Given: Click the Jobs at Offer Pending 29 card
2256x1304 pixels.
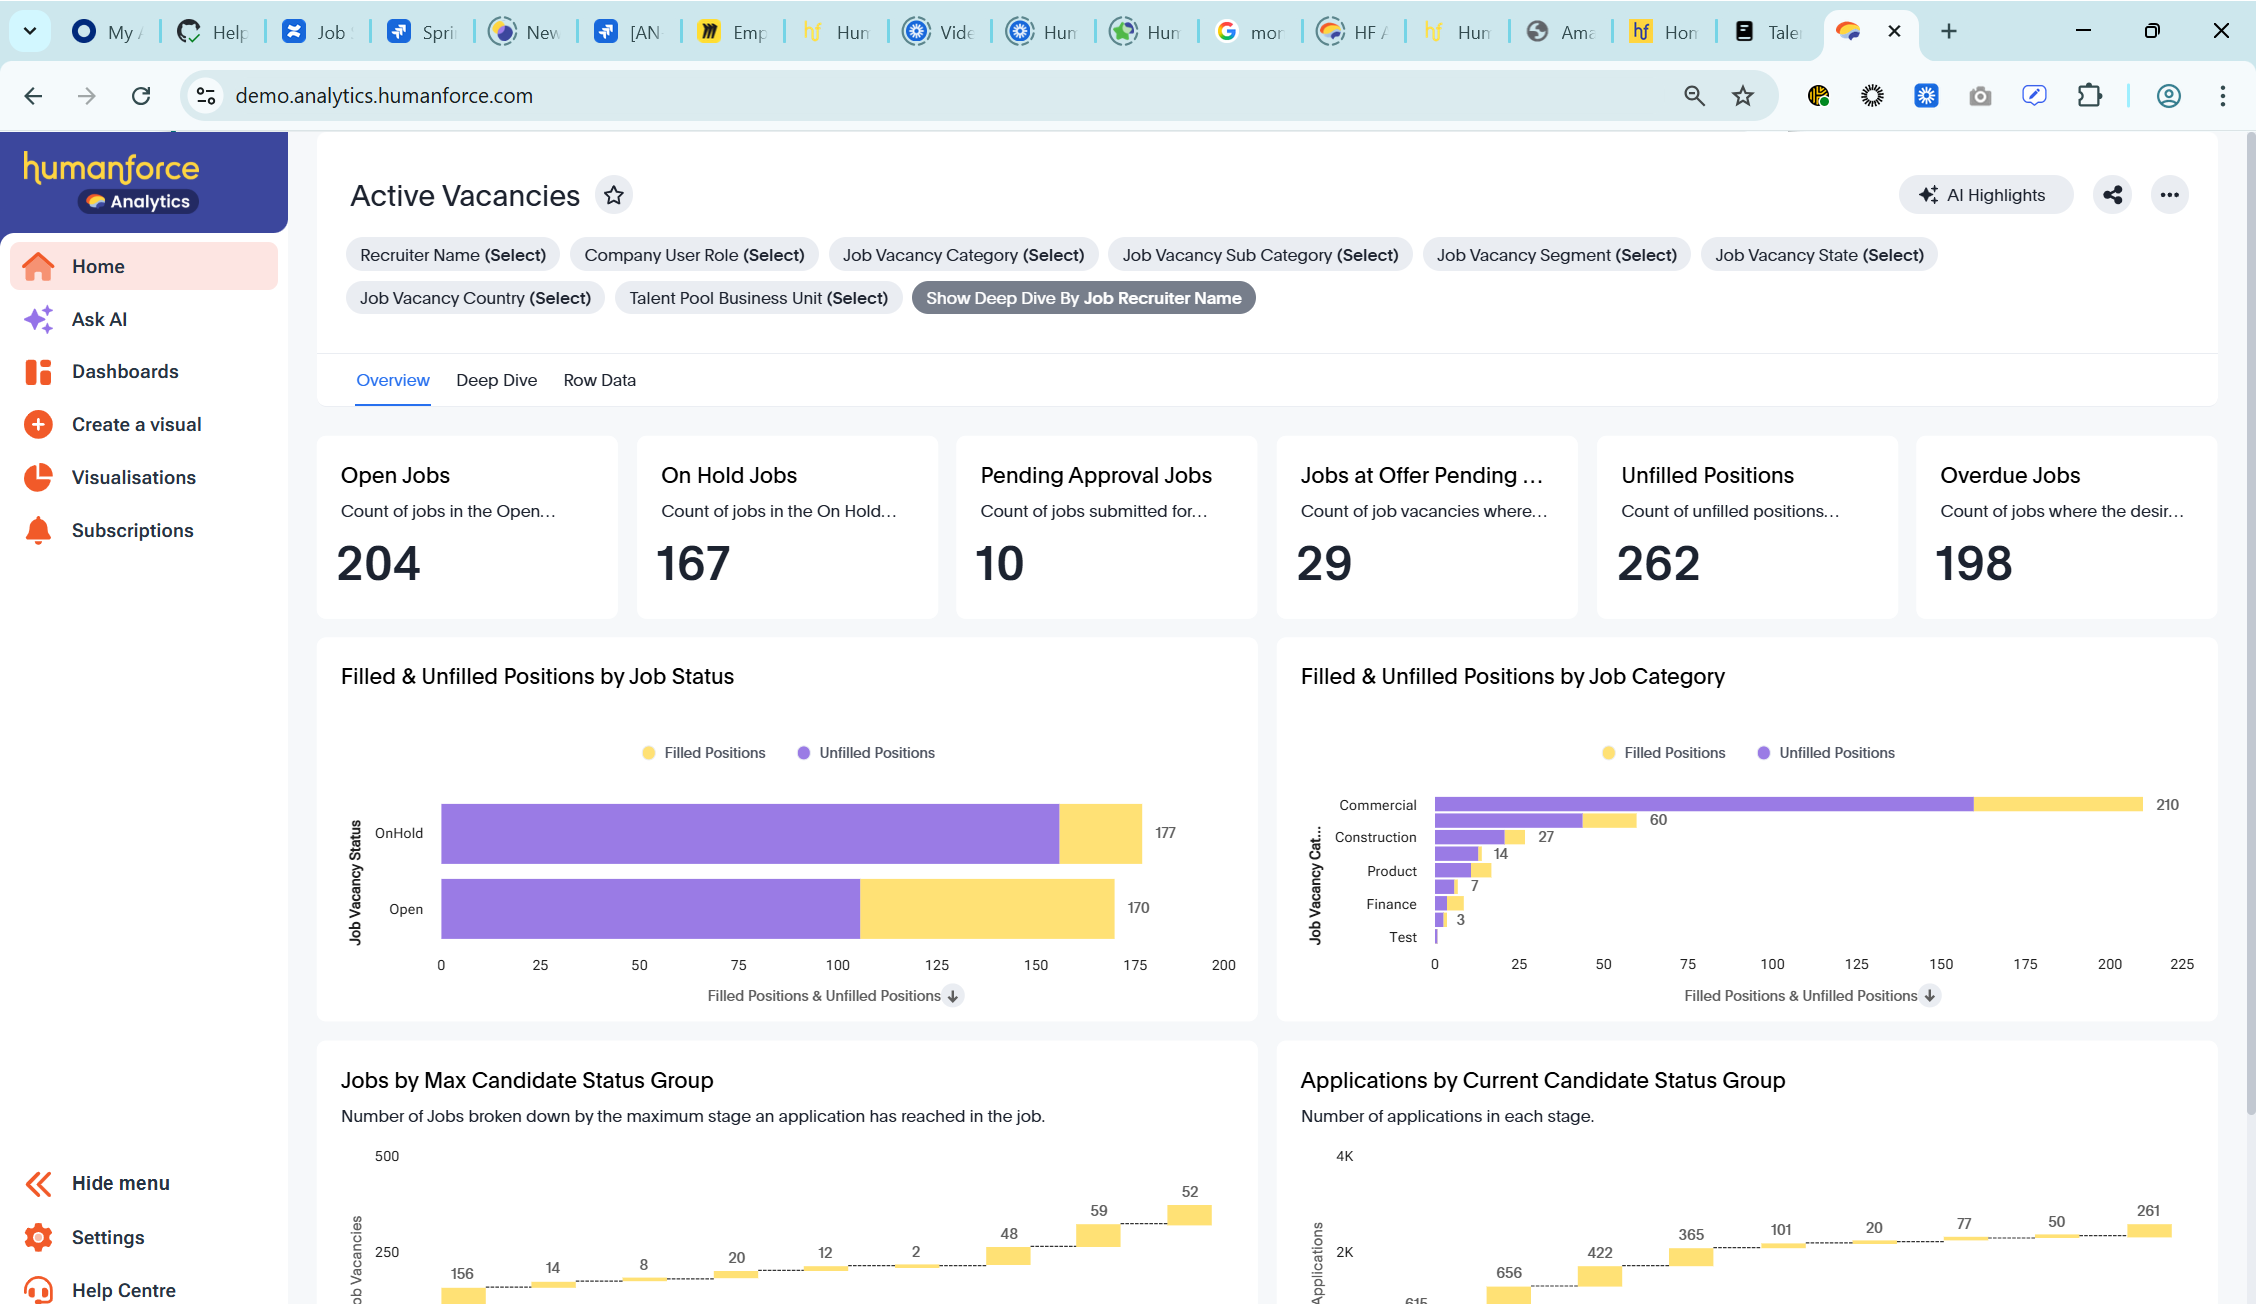Looking at the screenshot, I should pos(1427,527).
